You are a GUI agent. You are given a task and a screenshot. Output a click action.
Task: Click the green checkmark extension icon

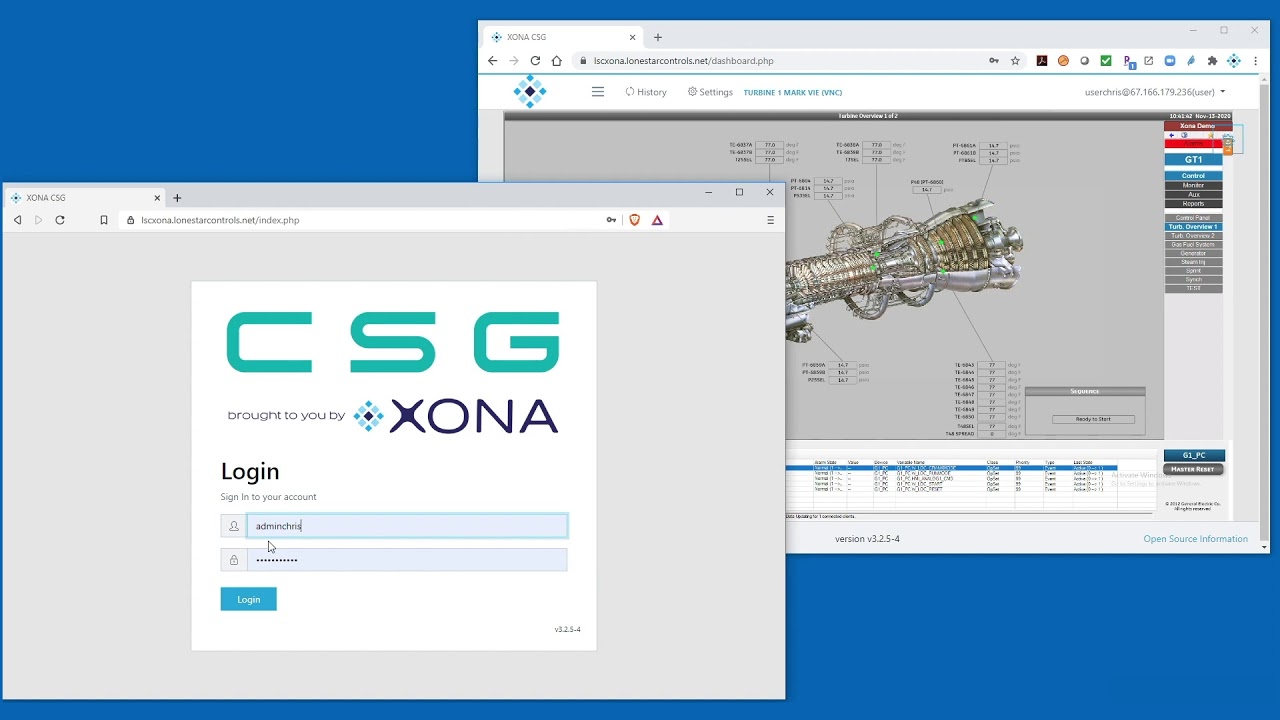point(1106,61)
